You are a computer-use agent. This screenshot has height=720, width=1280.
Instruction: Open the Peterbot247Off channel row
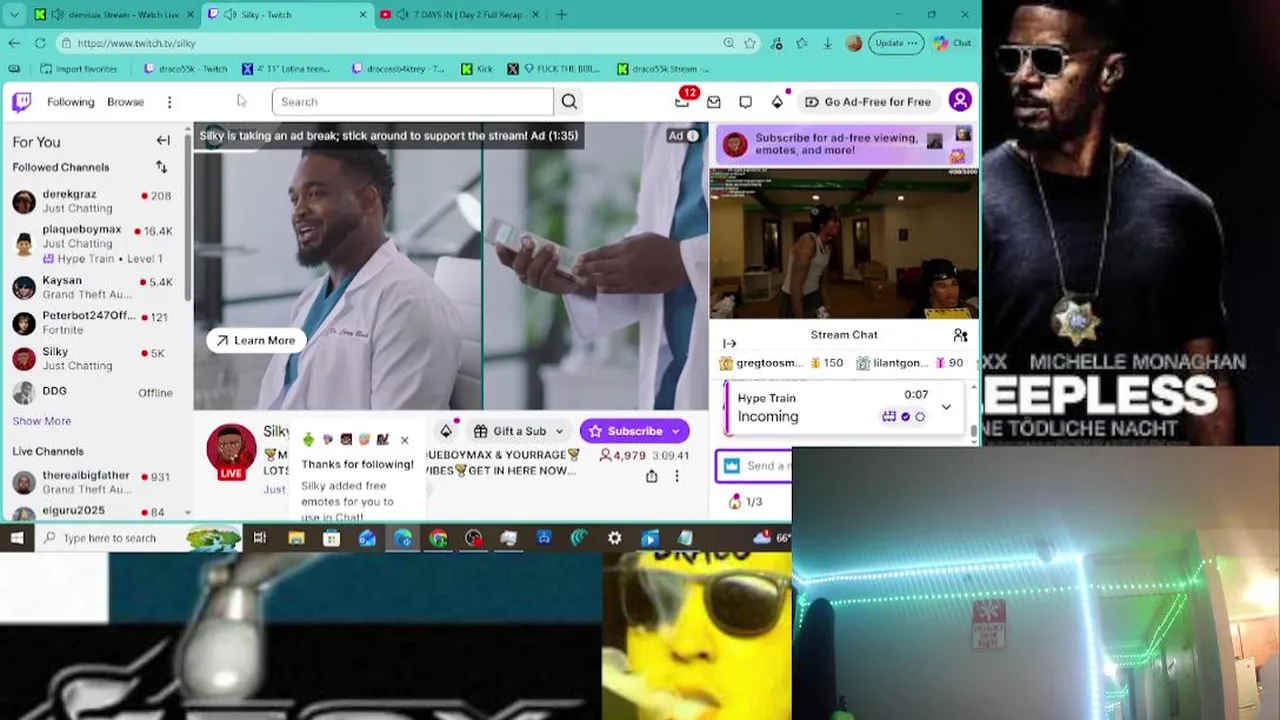coord(92,323)
